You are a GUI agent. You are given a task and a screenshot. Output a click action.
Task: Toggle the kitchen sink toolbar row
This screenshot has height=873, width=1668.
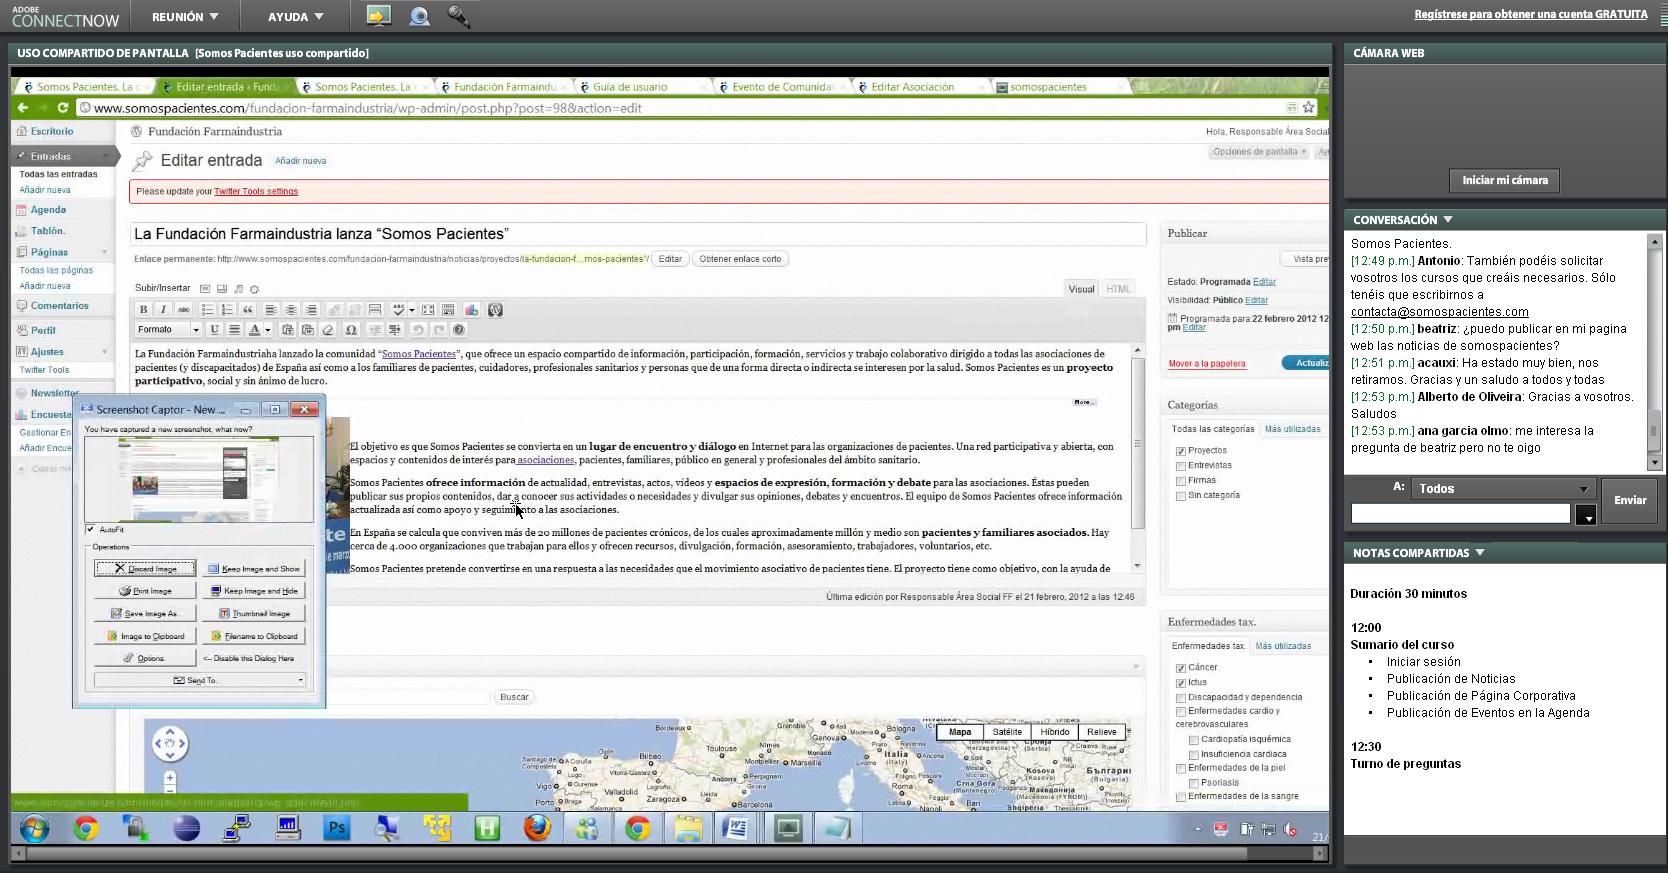point(448,310)
